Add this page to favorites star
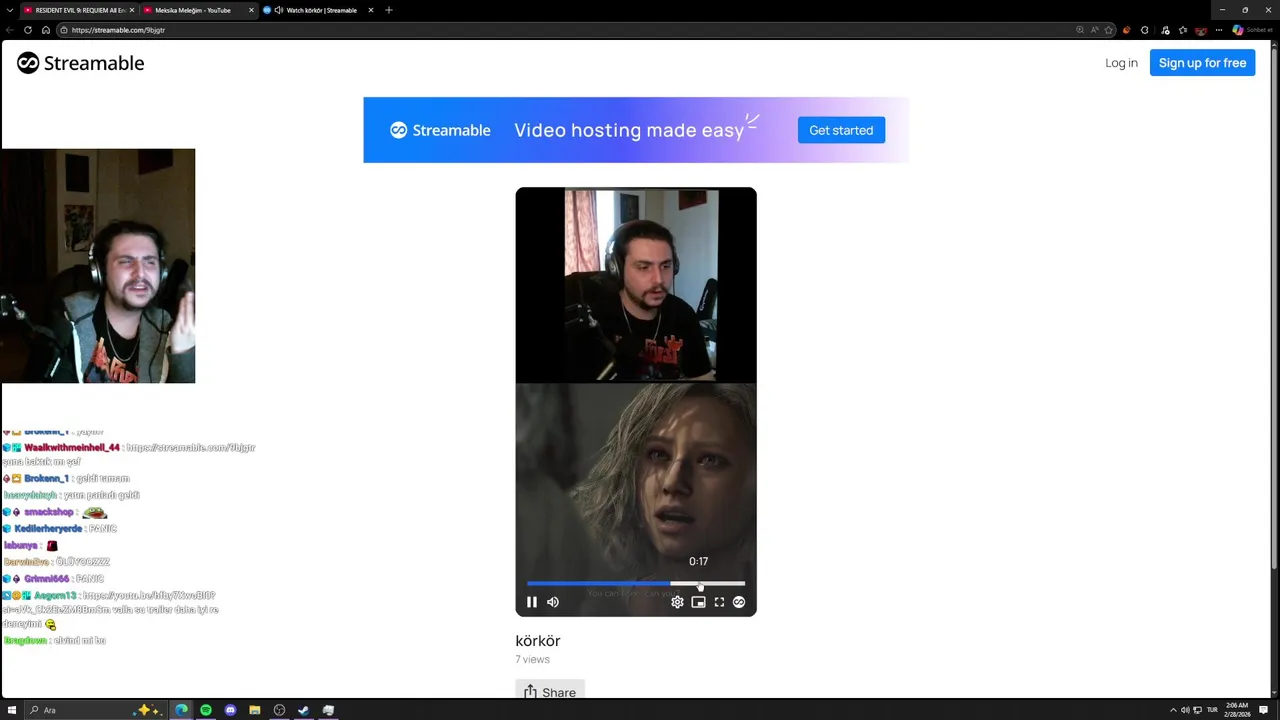This screenshot has height=720, width=1280. [x=1108, y=30]
